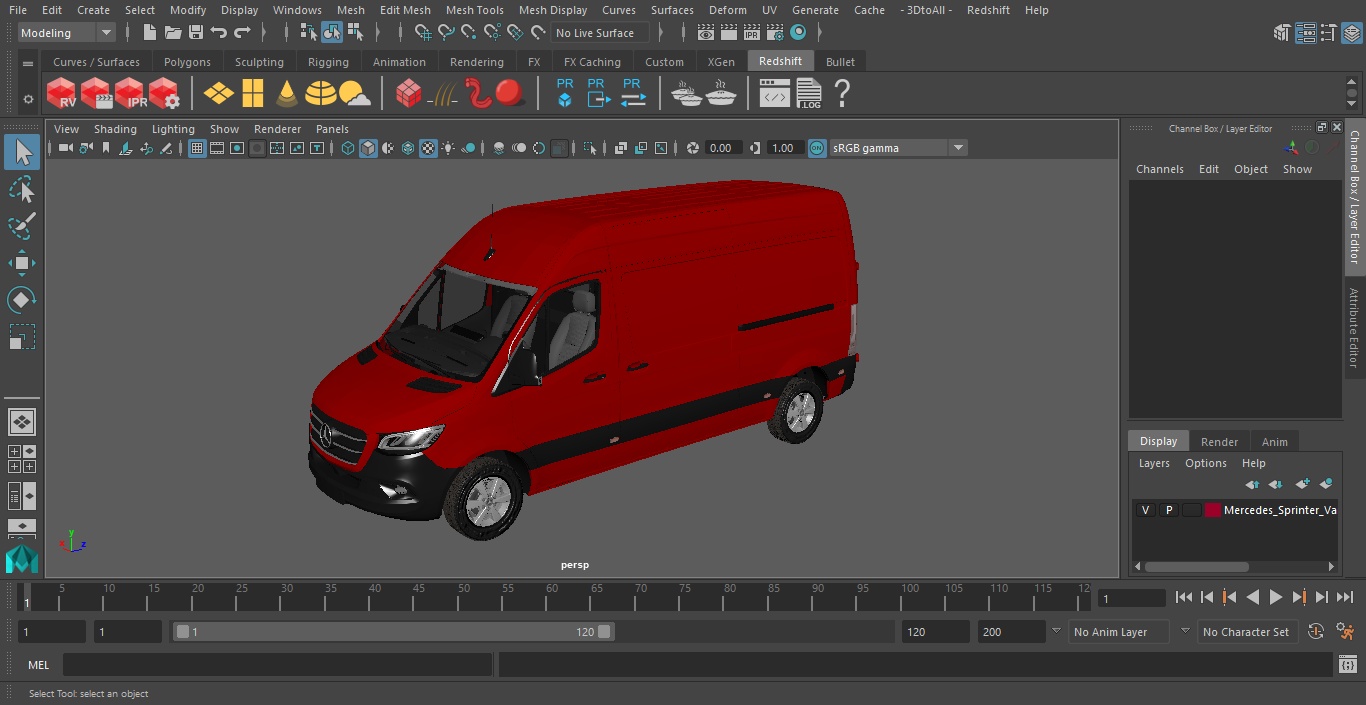The image size is (1366, 705).
Task: Launch Redshift IPR render shelf icon
Action: [x=130, y=93]
